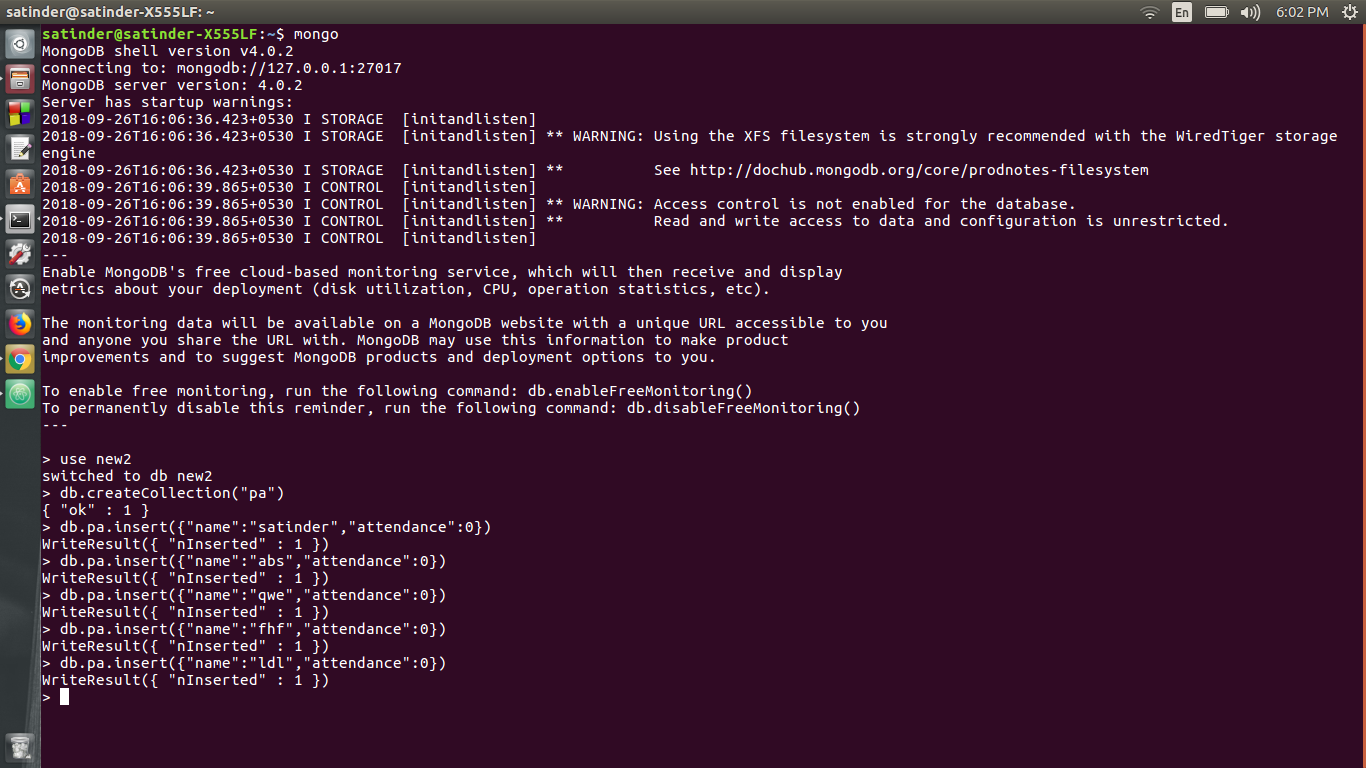Launch Software Updater from the dock

pyautogui.click(x=20, y=289)
